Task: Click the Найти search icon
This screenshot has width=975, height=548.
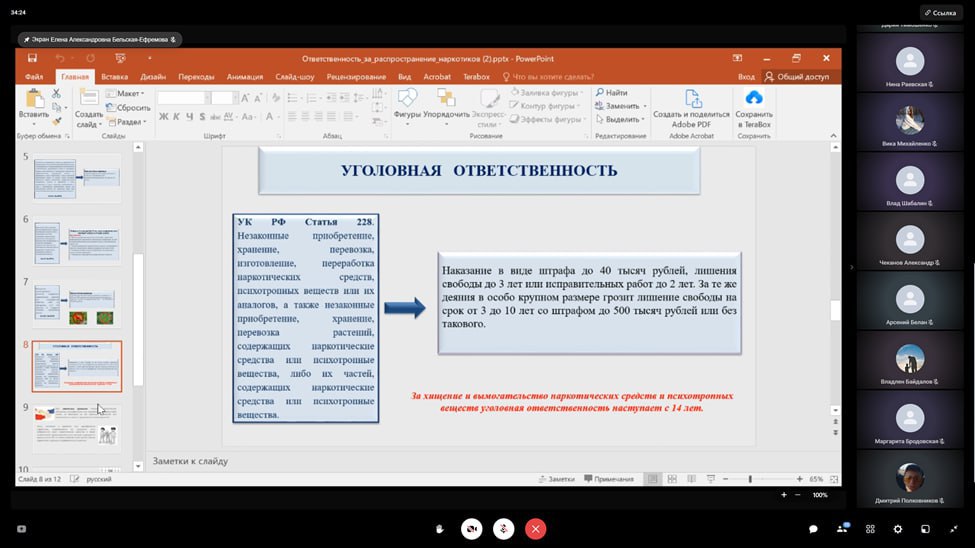Action: point(601,92)
